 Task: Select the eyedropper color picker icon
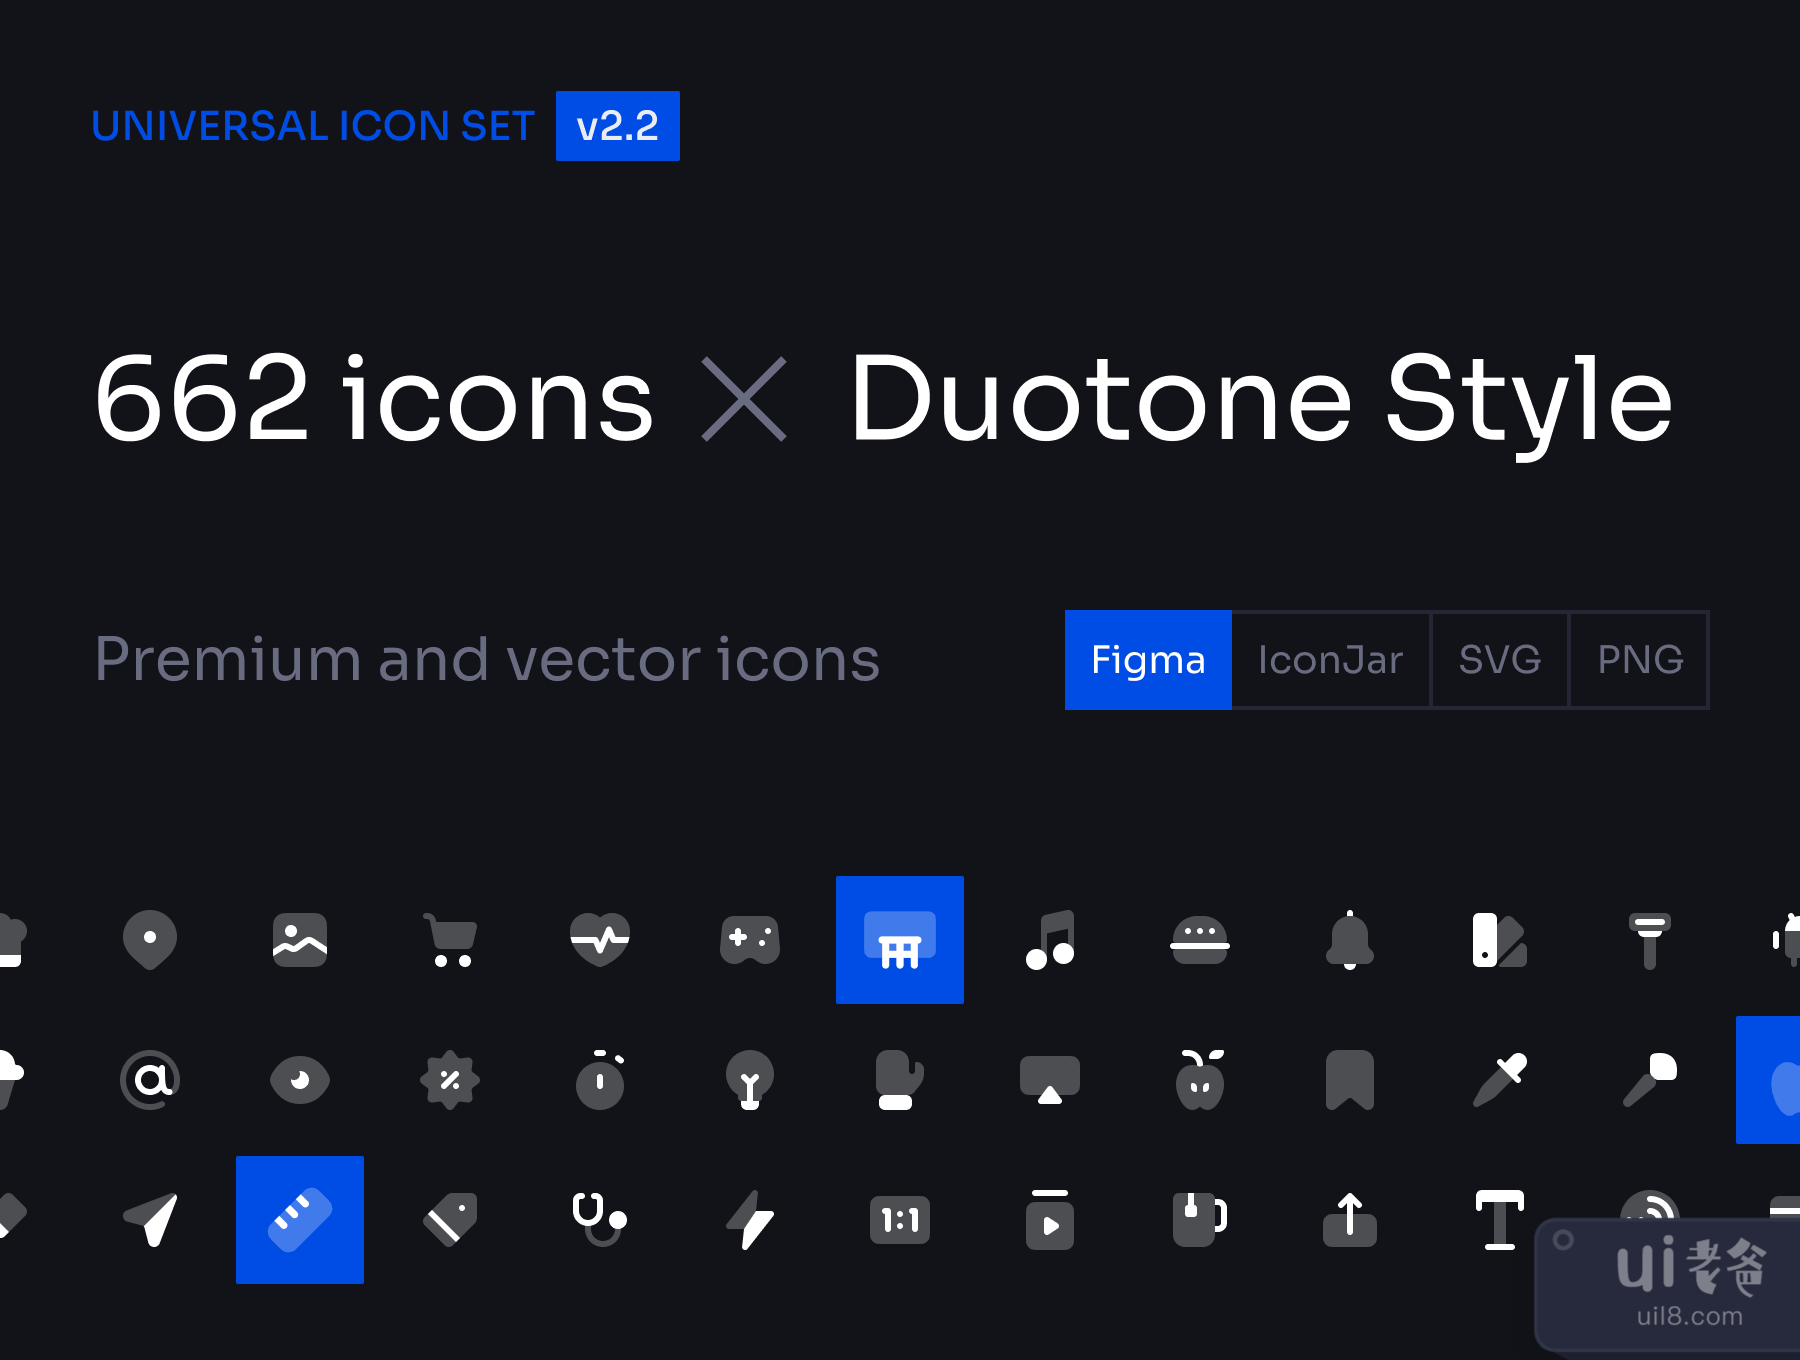1500,1080
